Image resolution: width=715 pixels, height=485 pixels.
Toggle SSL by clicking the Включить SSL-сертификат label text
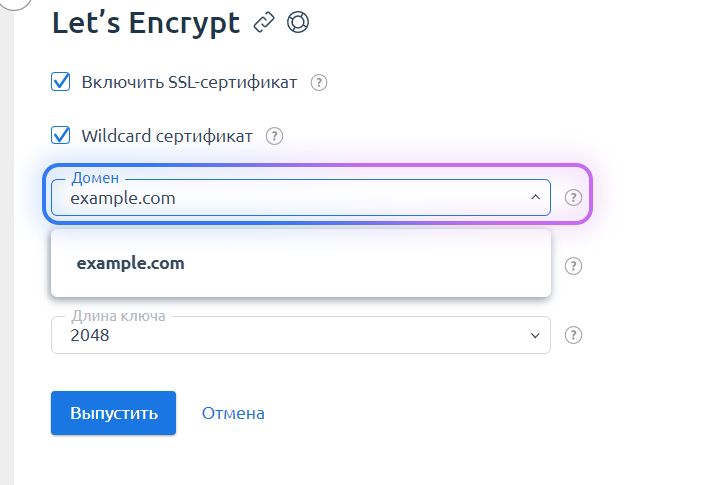click(189, 83)
